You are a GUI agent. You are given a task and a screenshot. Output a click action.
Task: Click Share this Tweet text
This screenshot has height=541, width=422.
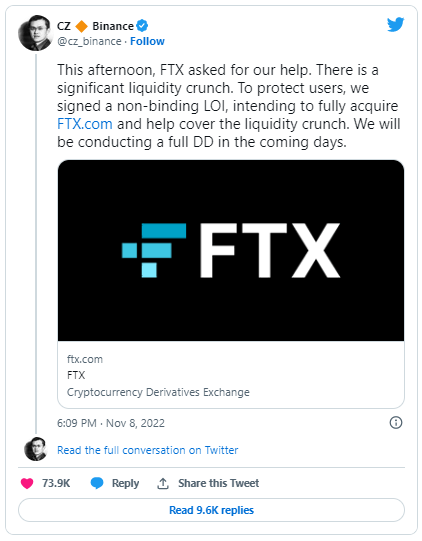coord(218,483)
